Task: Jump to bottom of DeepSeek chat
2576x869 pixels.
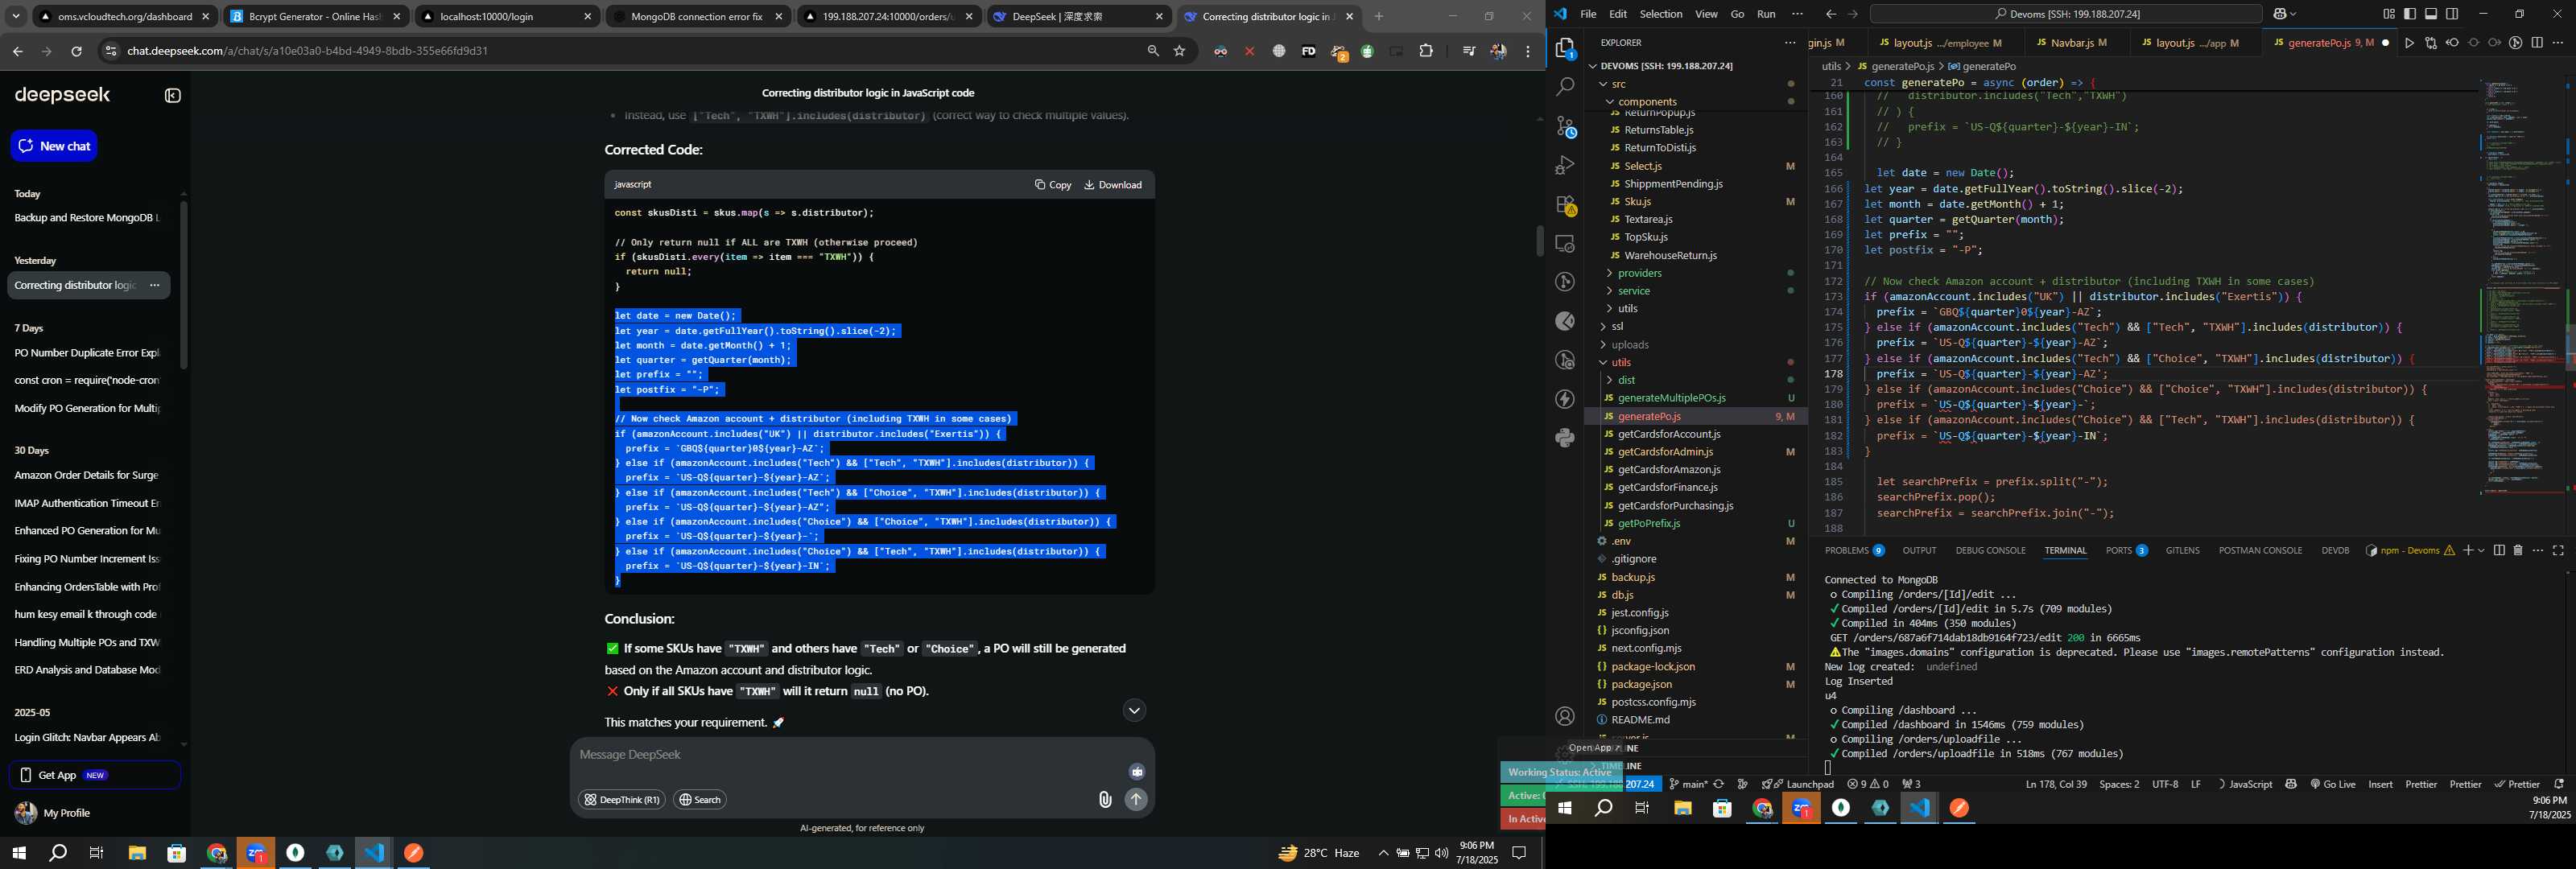Action: coord(1134,710)
